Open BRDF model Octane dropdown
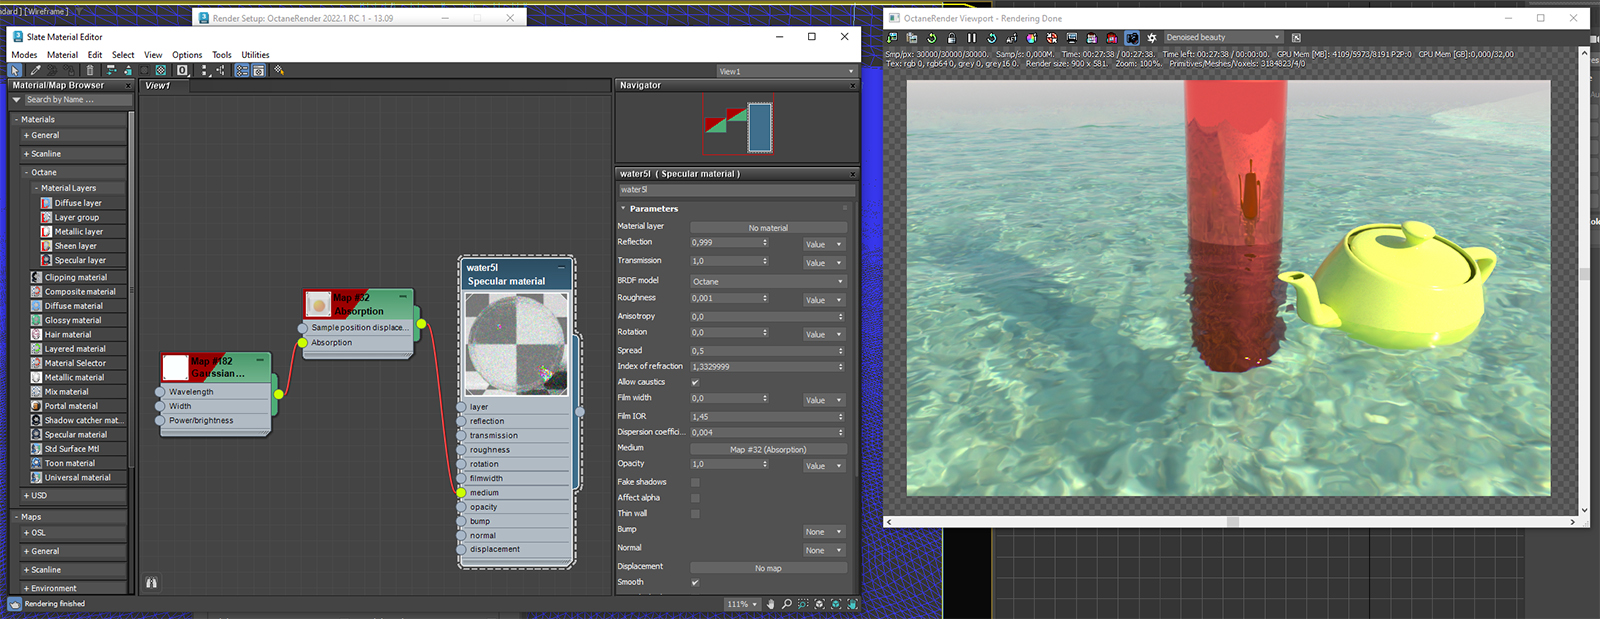1600x619 pixels. point(768,281)
